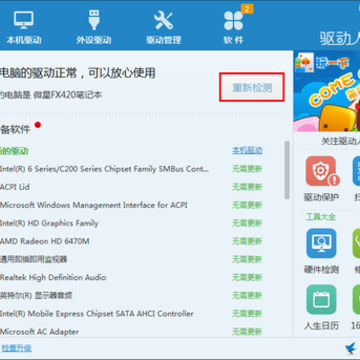The height and width of the screenshot is (360, 360).
Task: Select the Intel 6 Series SMBus Controller row
Action: tap(131, 169)
